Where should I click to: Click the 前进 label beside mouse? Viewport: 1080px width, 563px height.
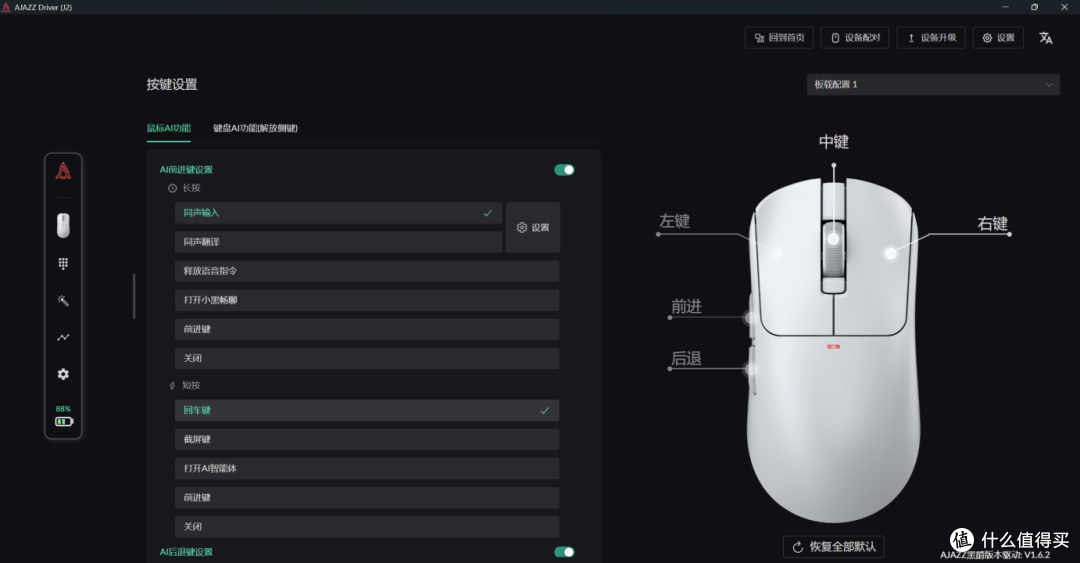687,307
